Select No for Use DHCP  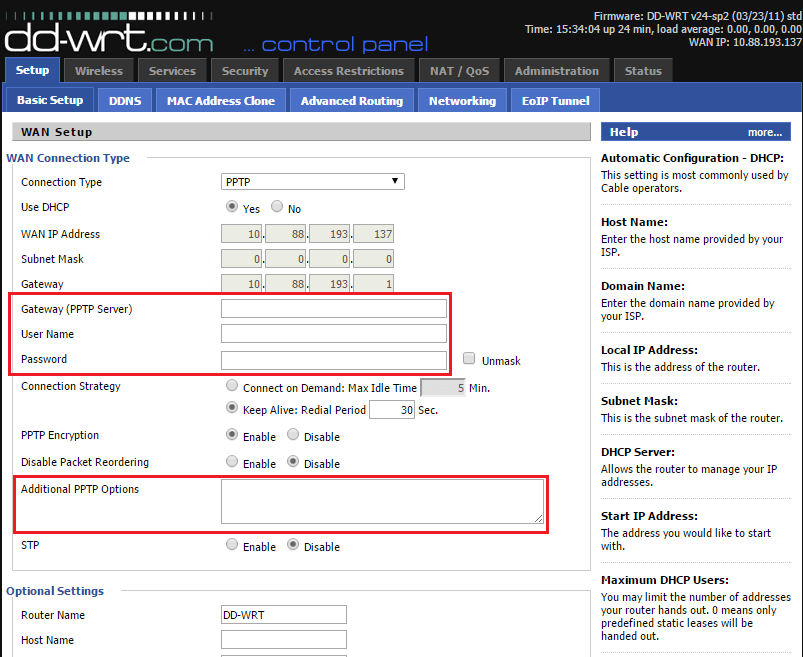click(277, 208)
